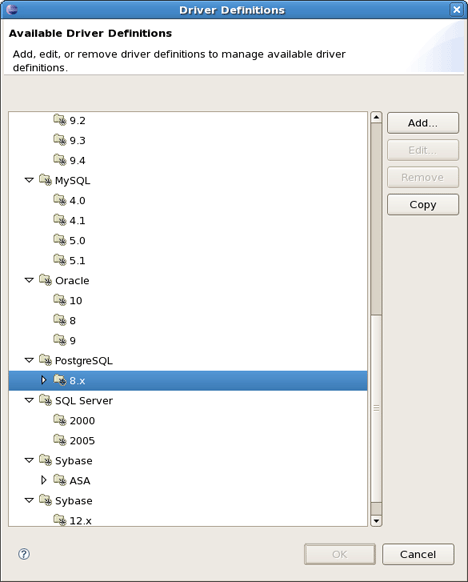Select SQL Server 2005 label
The width and height of the screenshot is (468, 582).
point(82,441)
